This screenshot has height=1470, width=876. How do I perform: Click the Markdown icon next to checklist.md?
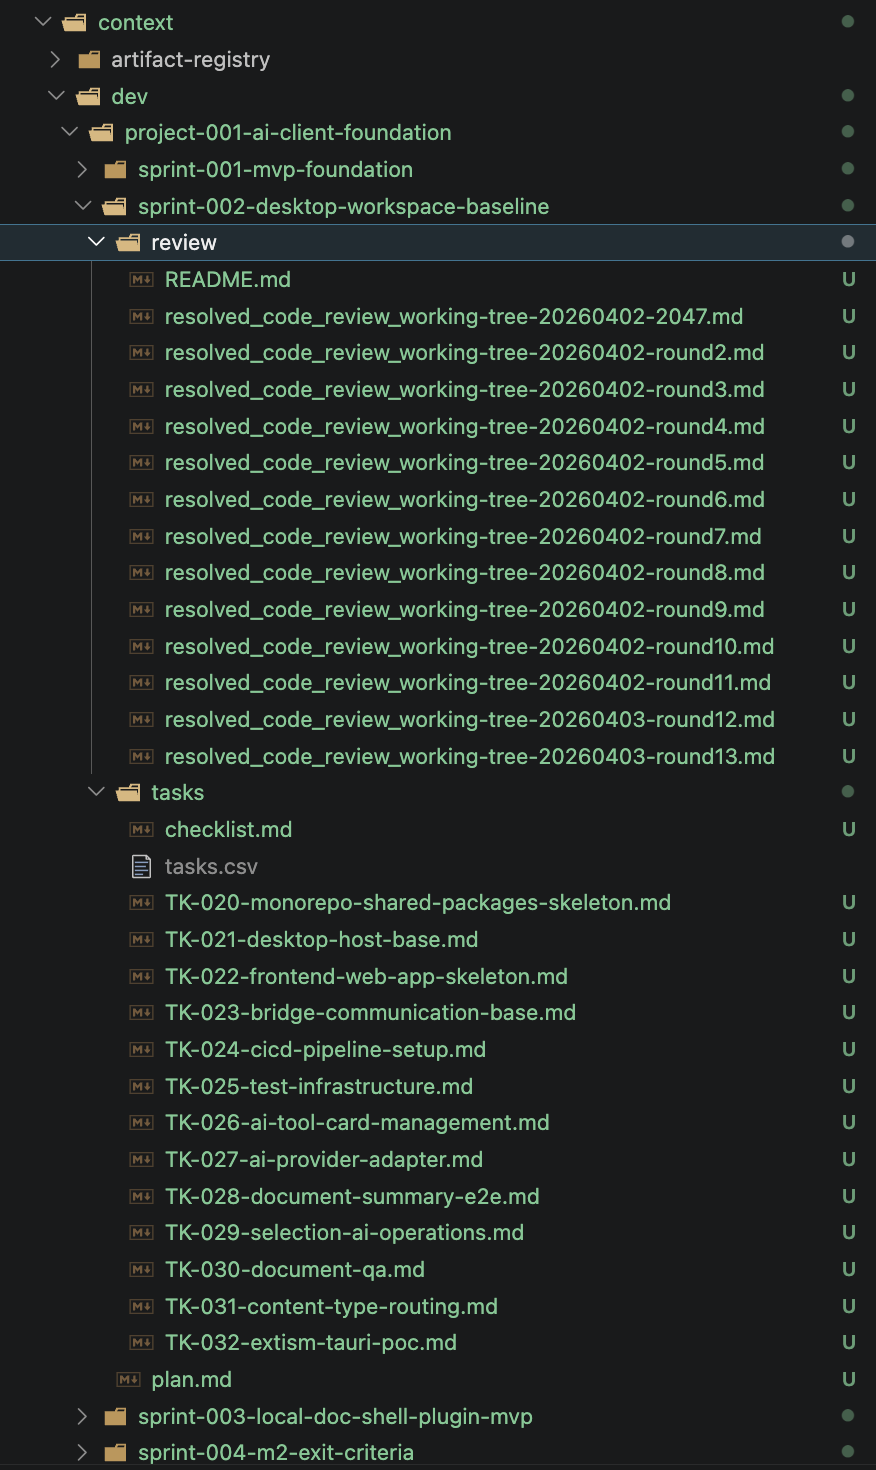click(142, 830)
